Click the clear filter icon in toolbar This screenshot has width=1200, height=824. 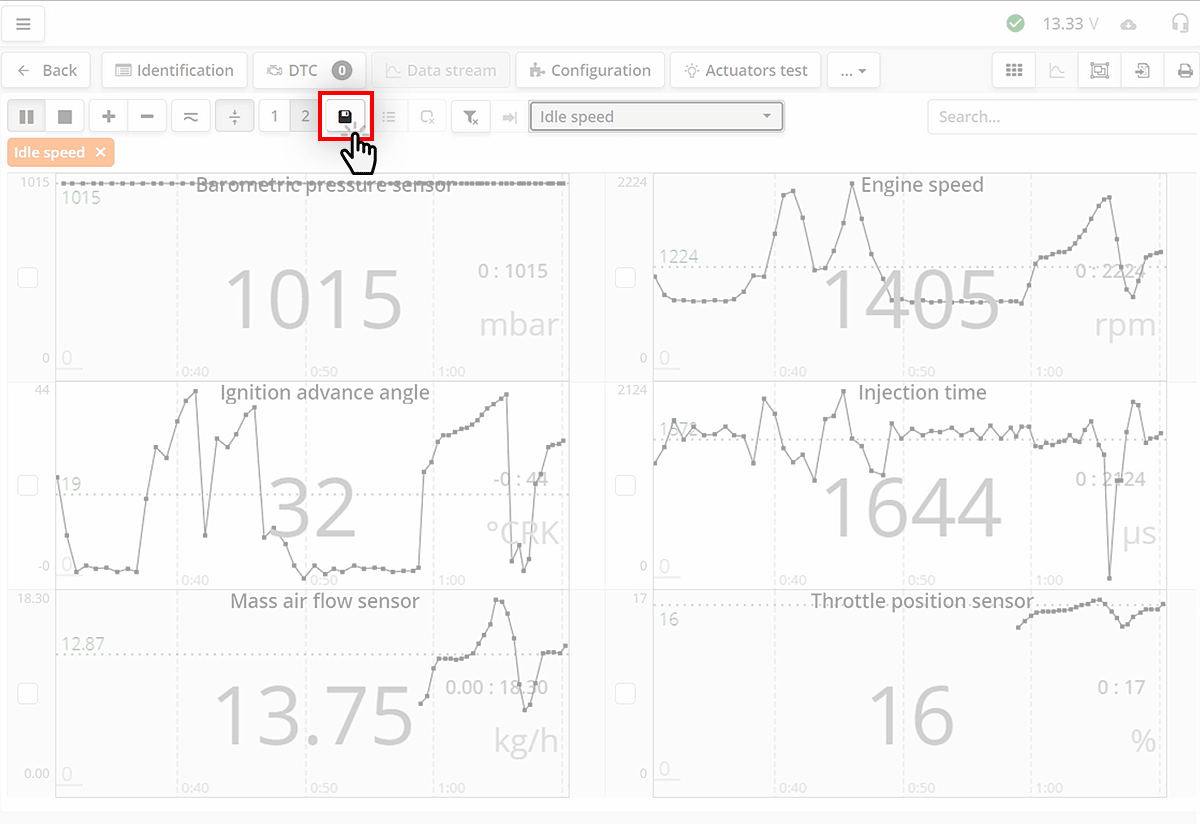470,116
